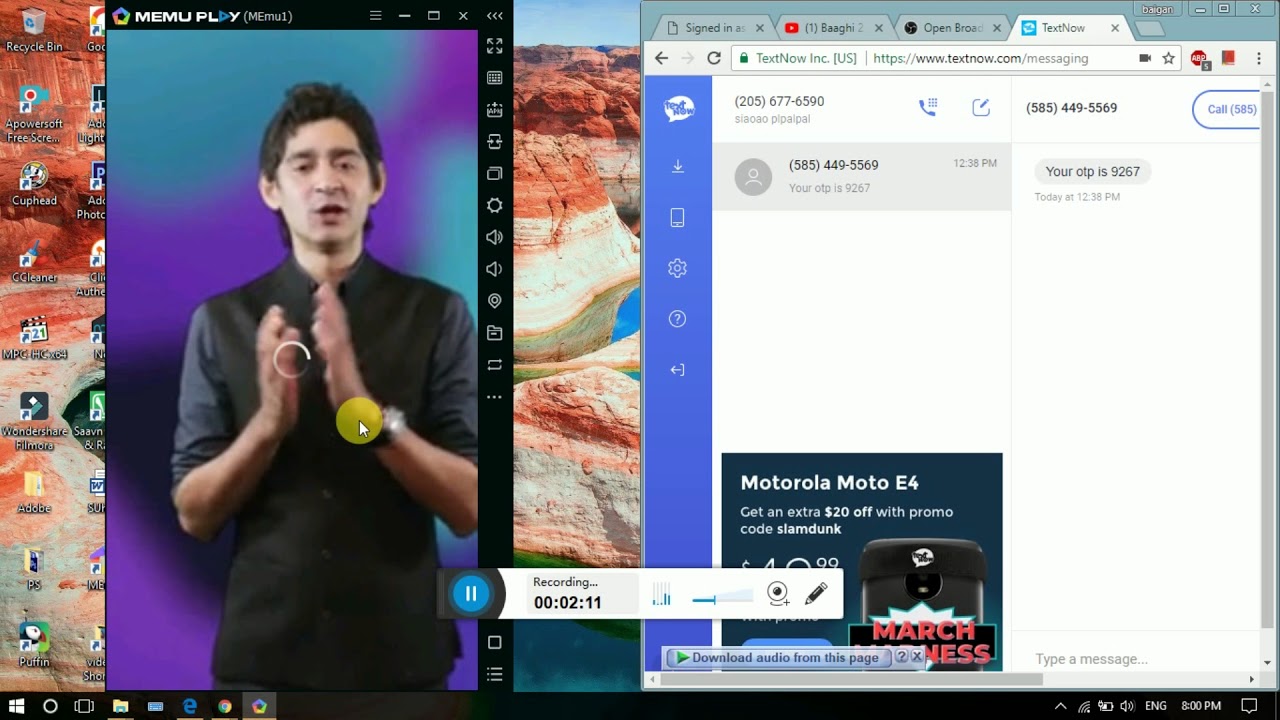This screenshot has height=720, width=1280.
Task: Select the Recycle Bin desktop icon
Action: 34,30
